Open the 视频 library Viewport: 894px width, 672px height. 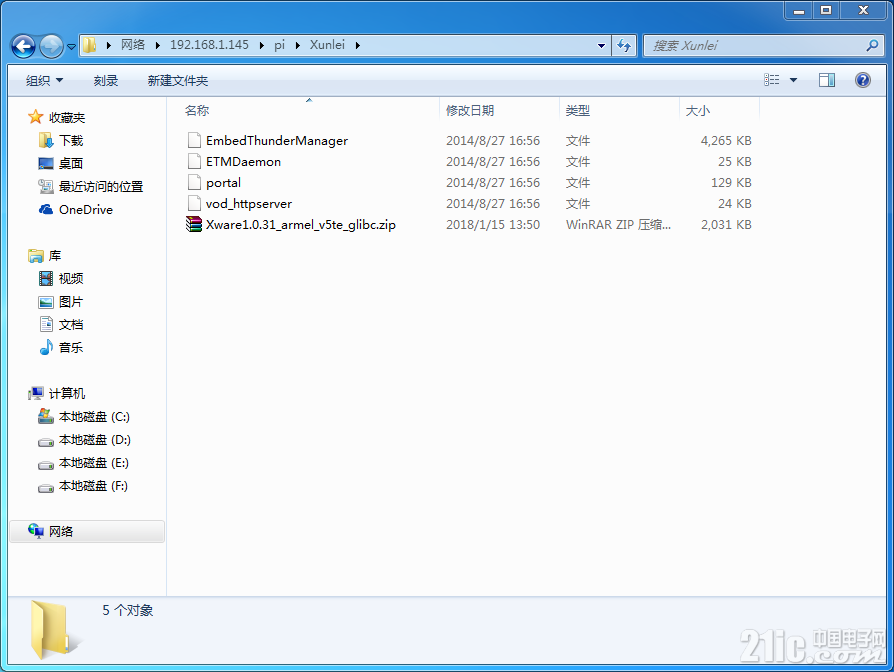point(71,279)
